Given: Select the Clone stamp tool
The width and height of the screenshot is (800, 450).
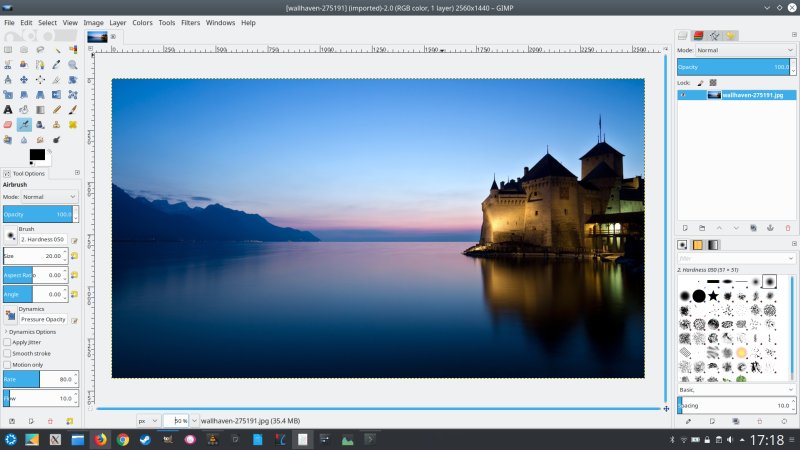Looking at the screenshot, I should [x=57, y=124].
